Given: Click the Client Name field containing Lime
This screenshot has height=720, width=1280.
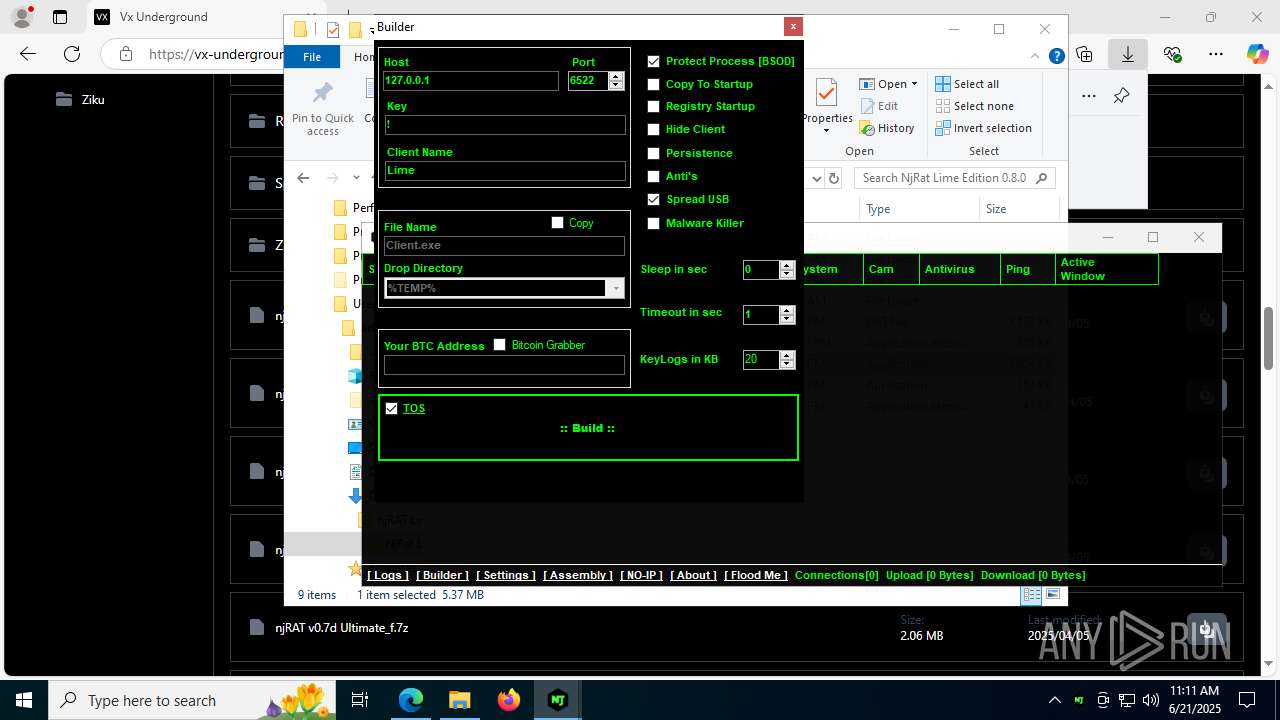Looking at the screenshot, I should click(505, 171).
